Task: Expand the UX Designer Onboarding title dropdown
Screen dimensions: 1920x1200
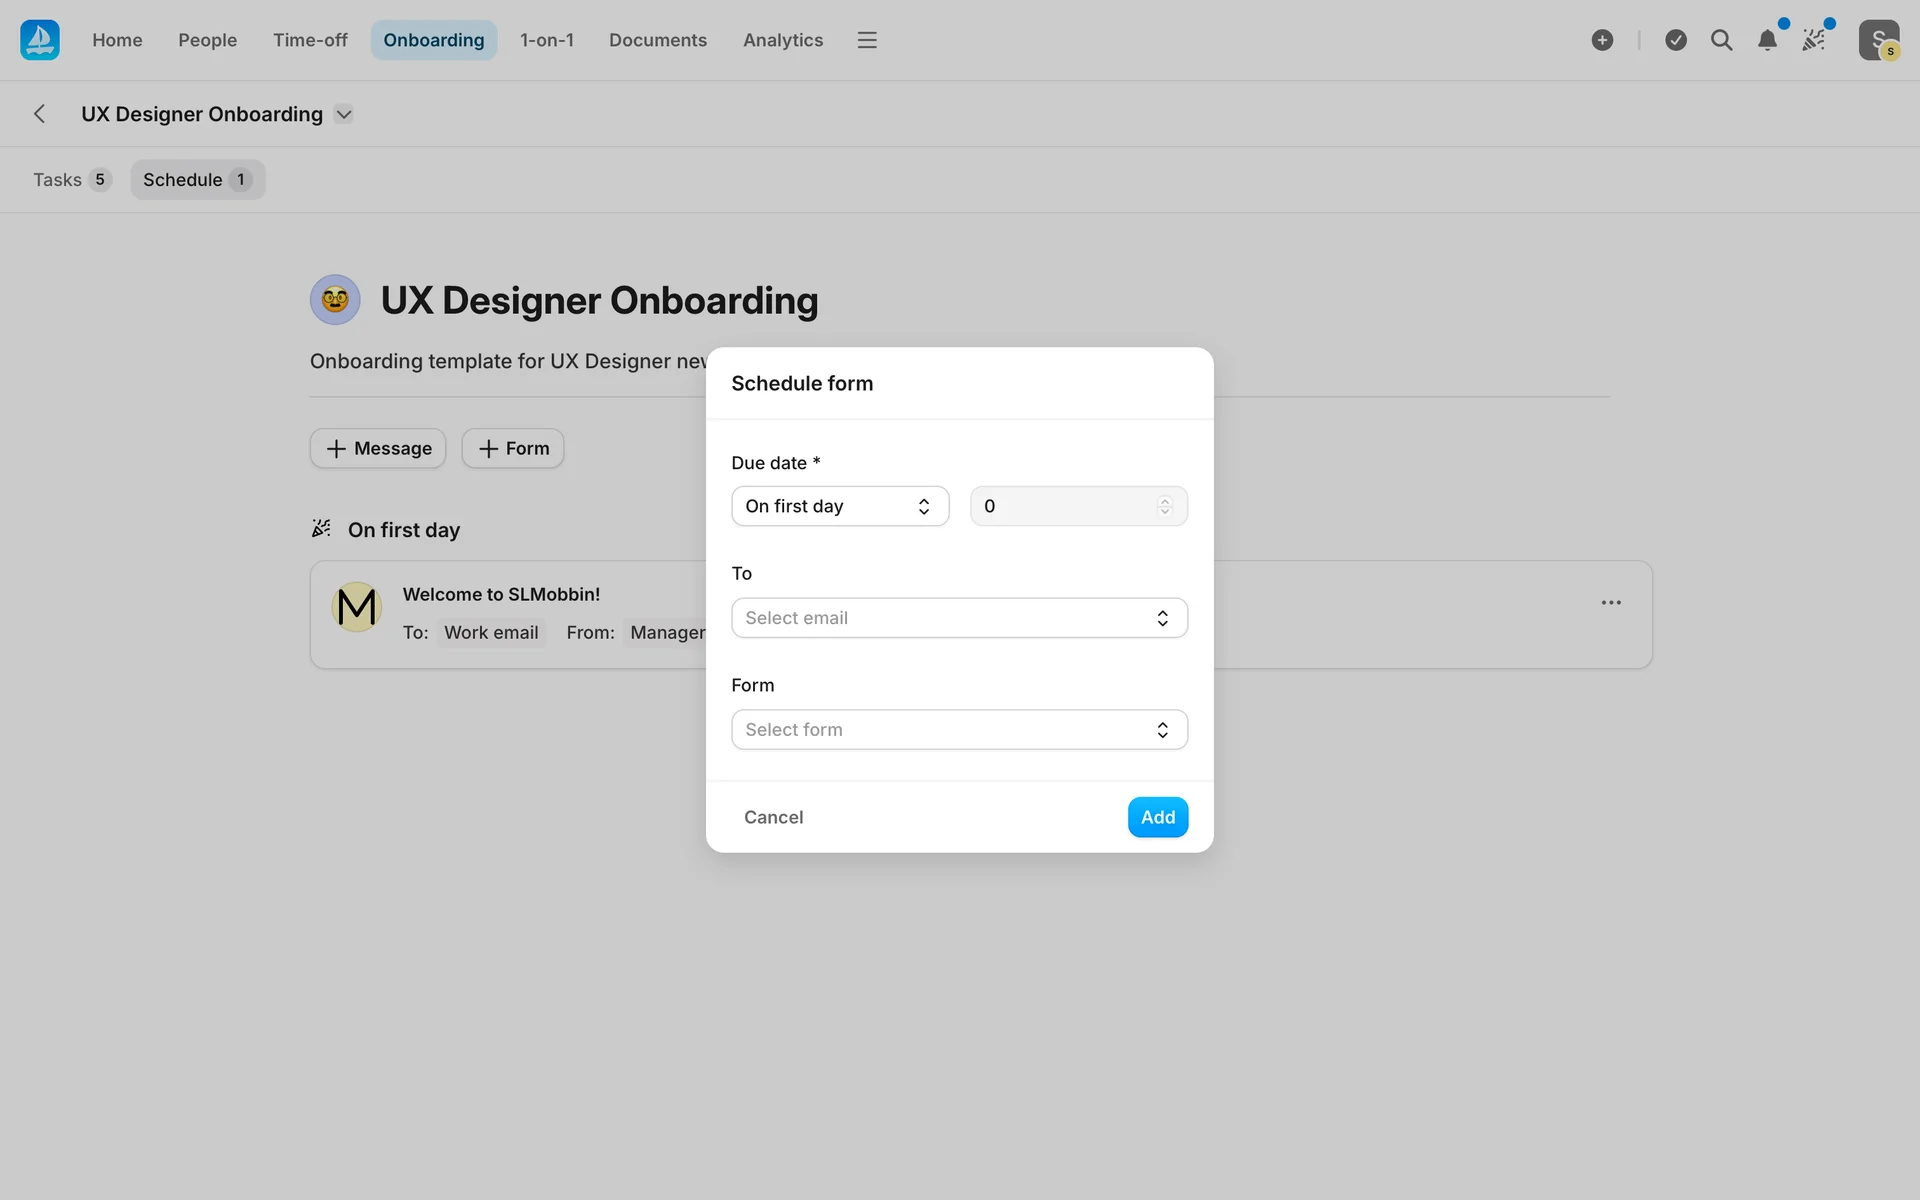Action: pos(344,114)
